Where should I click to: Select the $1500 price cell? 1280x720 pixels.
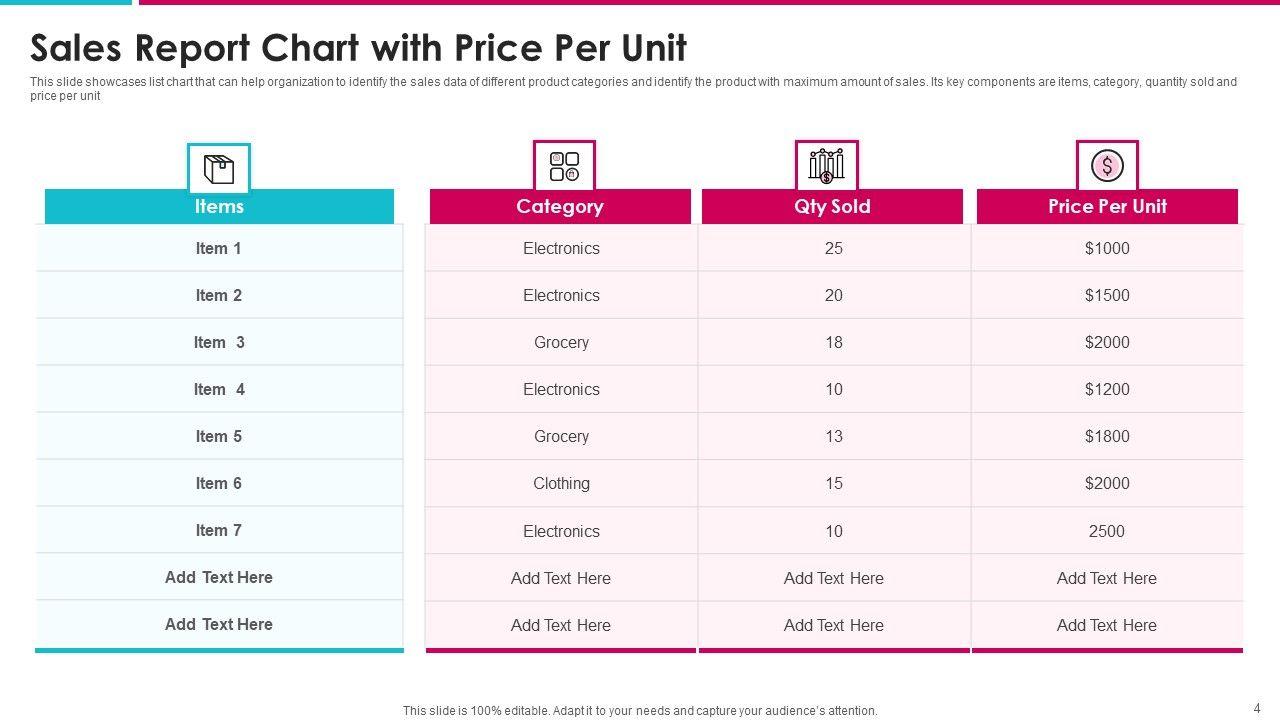1107,295
